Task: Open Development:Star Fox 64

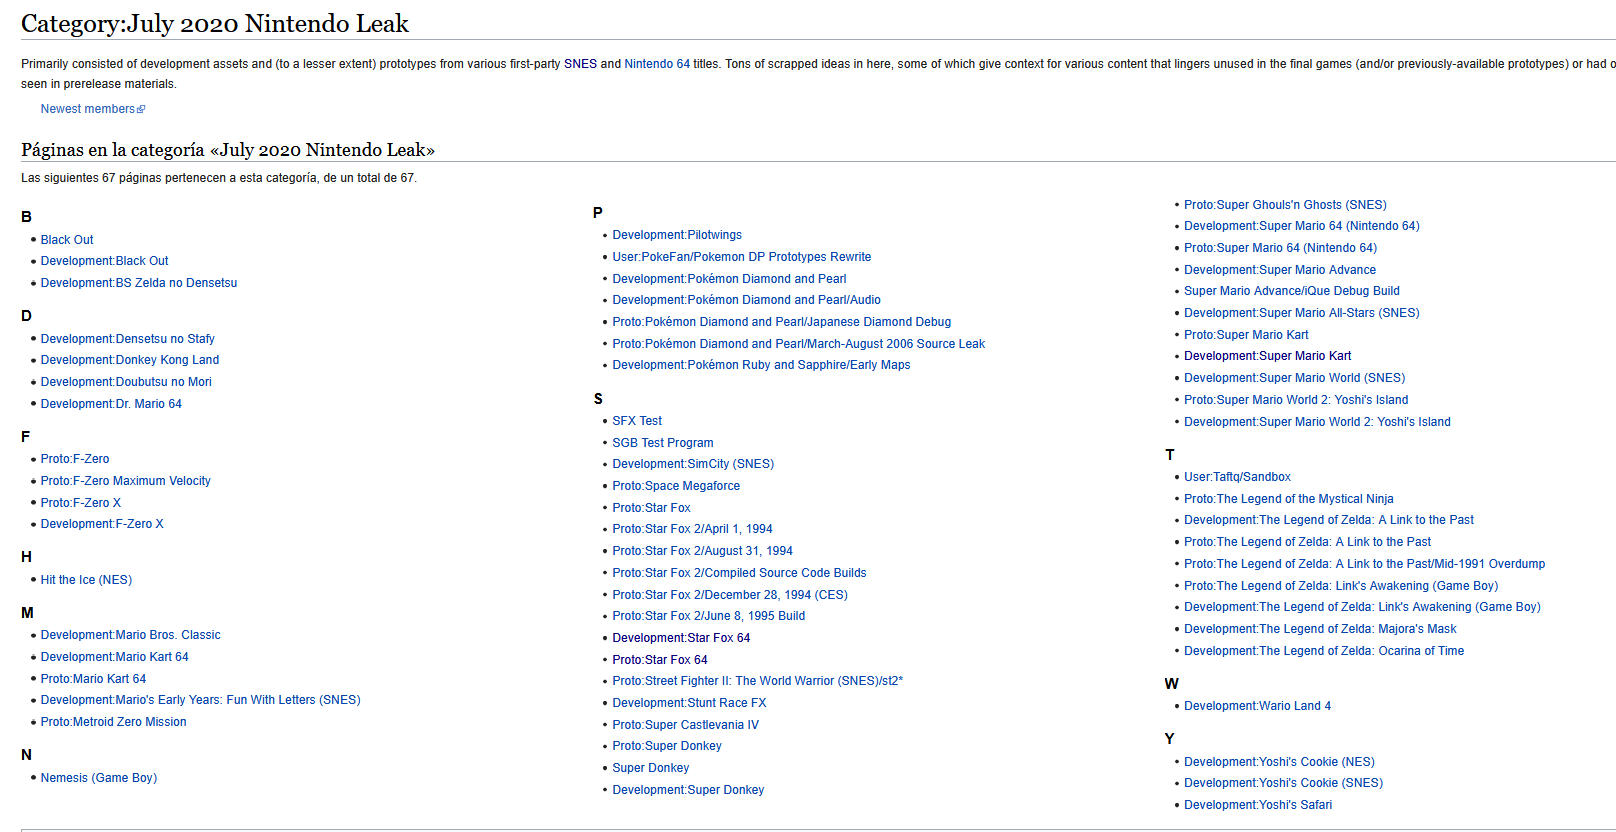Action: 681,638
